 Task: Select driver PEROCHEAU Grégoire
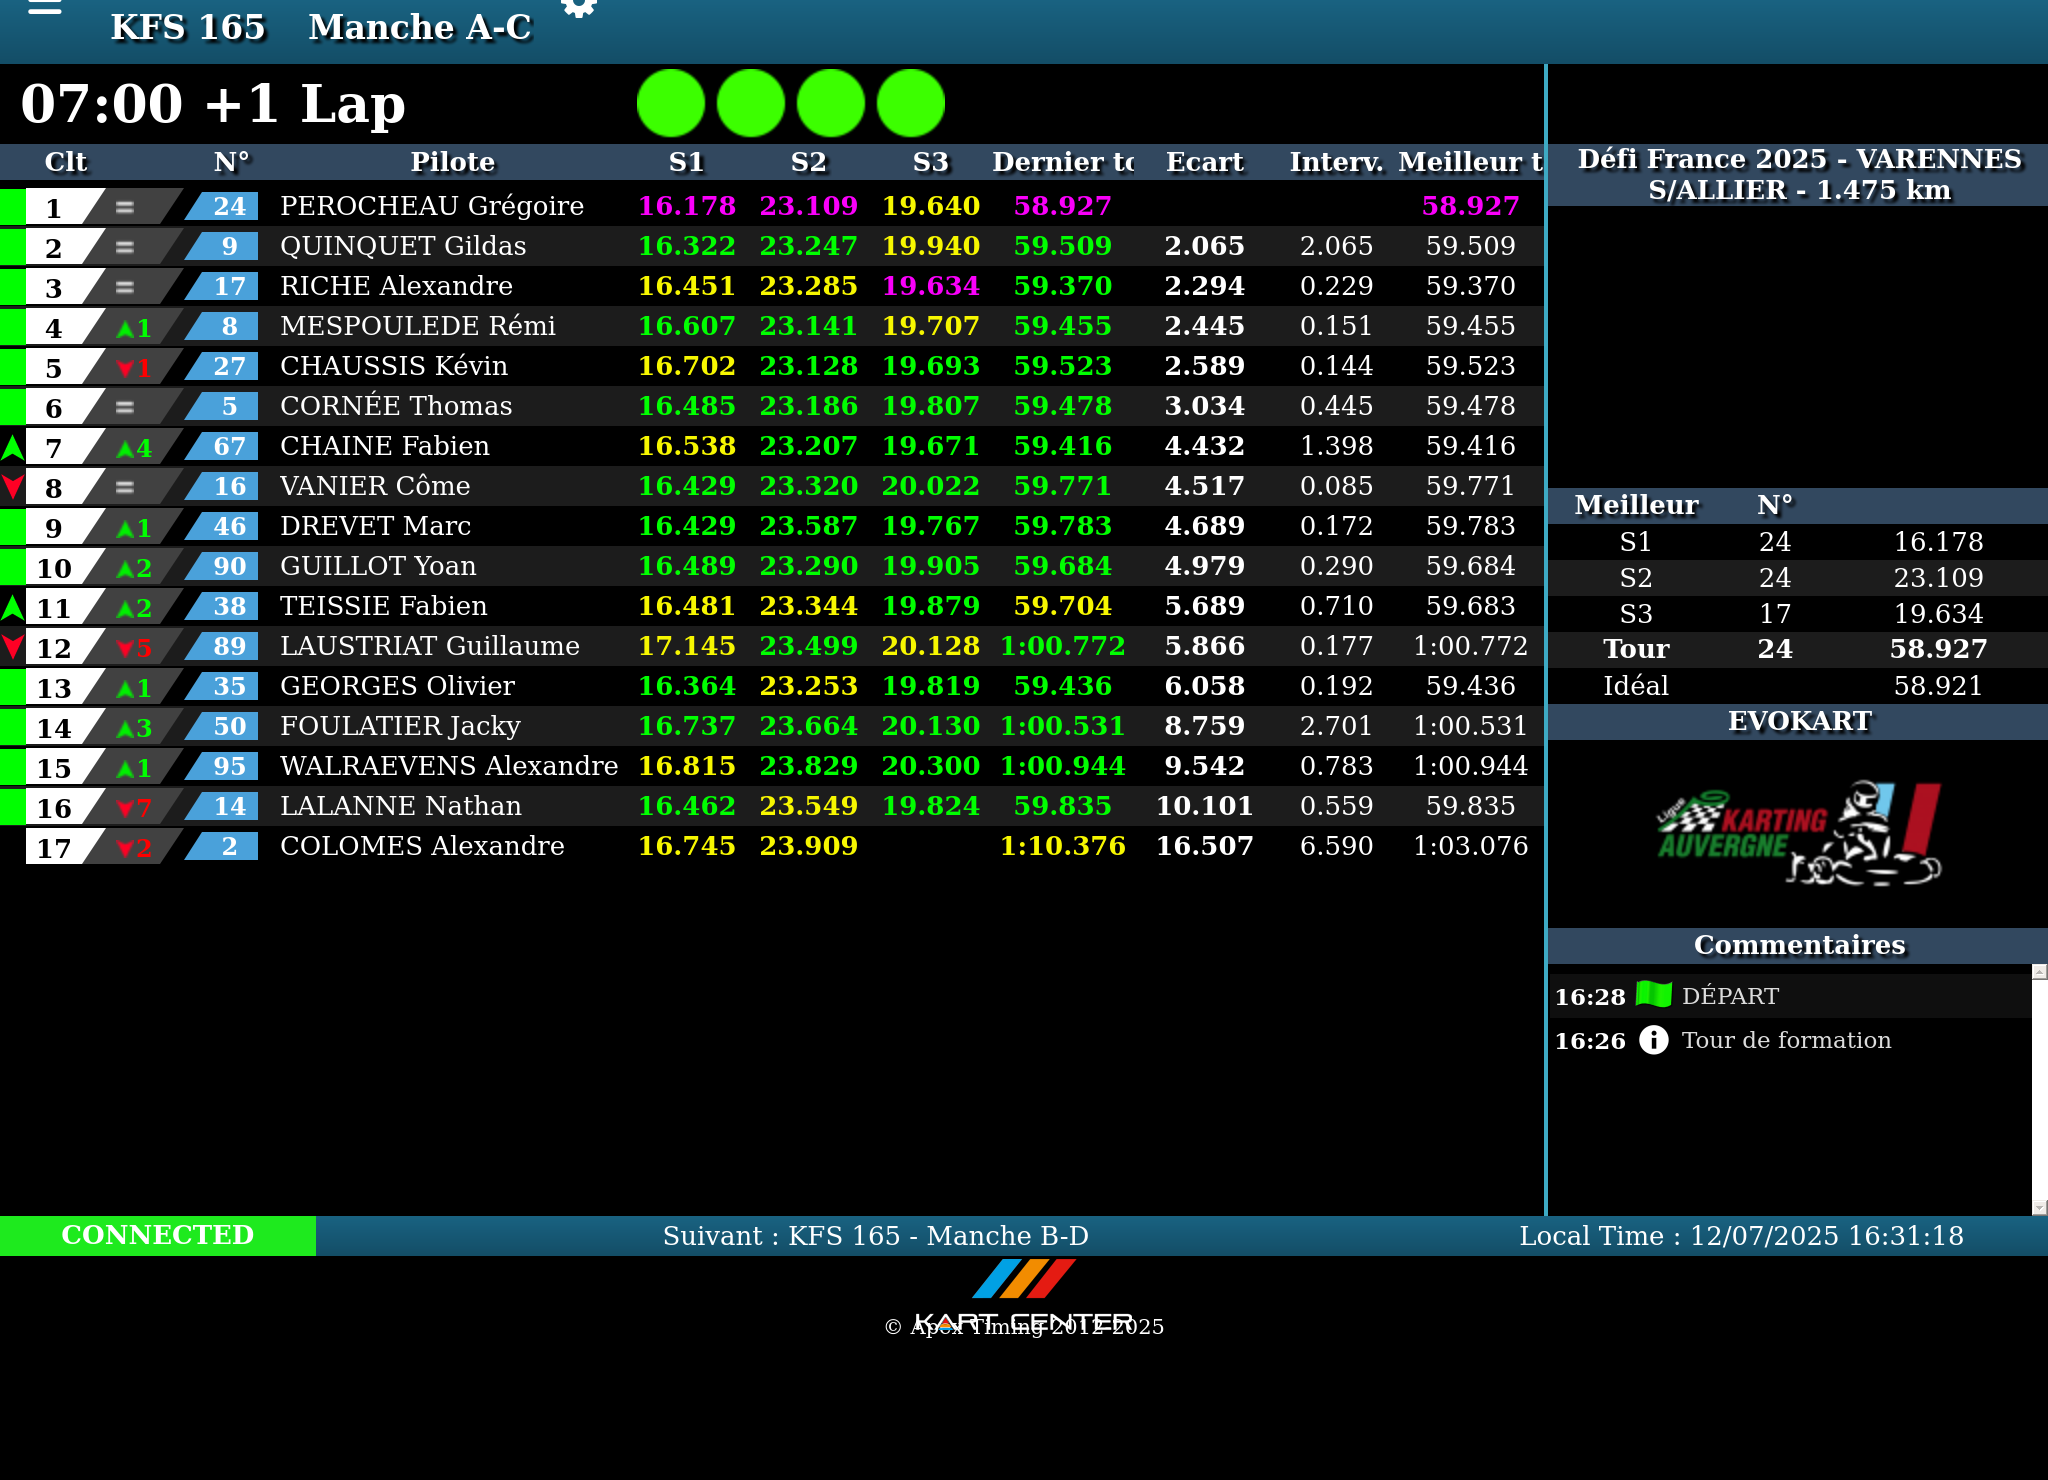pos(431,206)
